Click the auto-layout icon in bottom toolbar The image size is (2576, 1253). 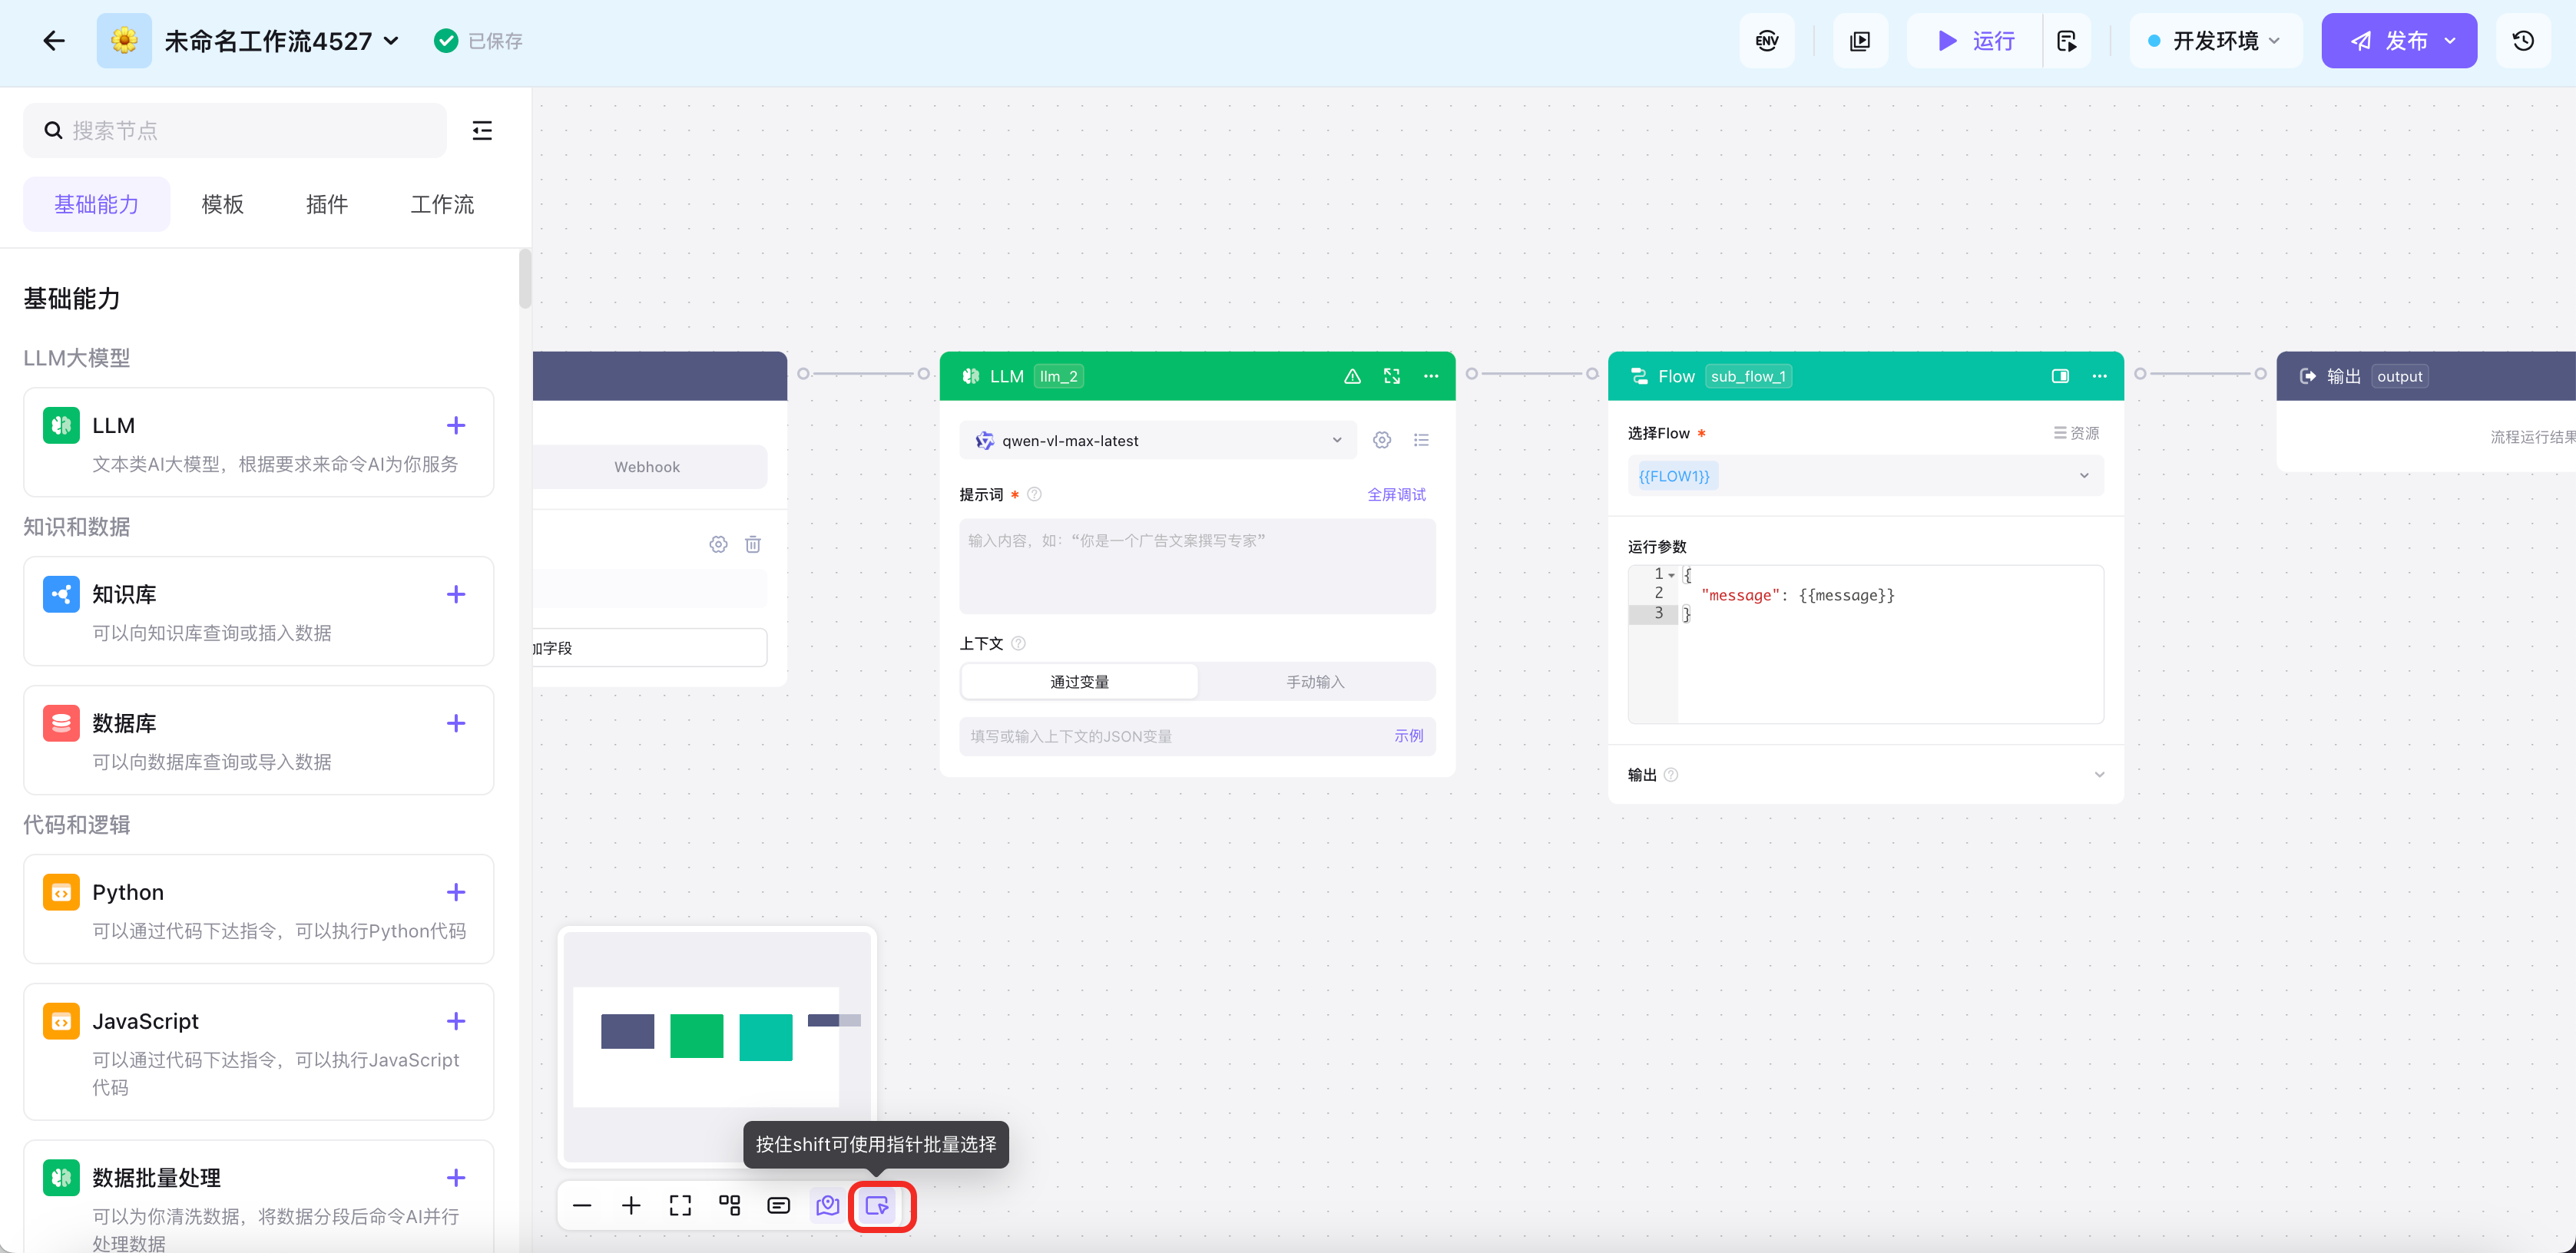click(x=730, y=1205)
